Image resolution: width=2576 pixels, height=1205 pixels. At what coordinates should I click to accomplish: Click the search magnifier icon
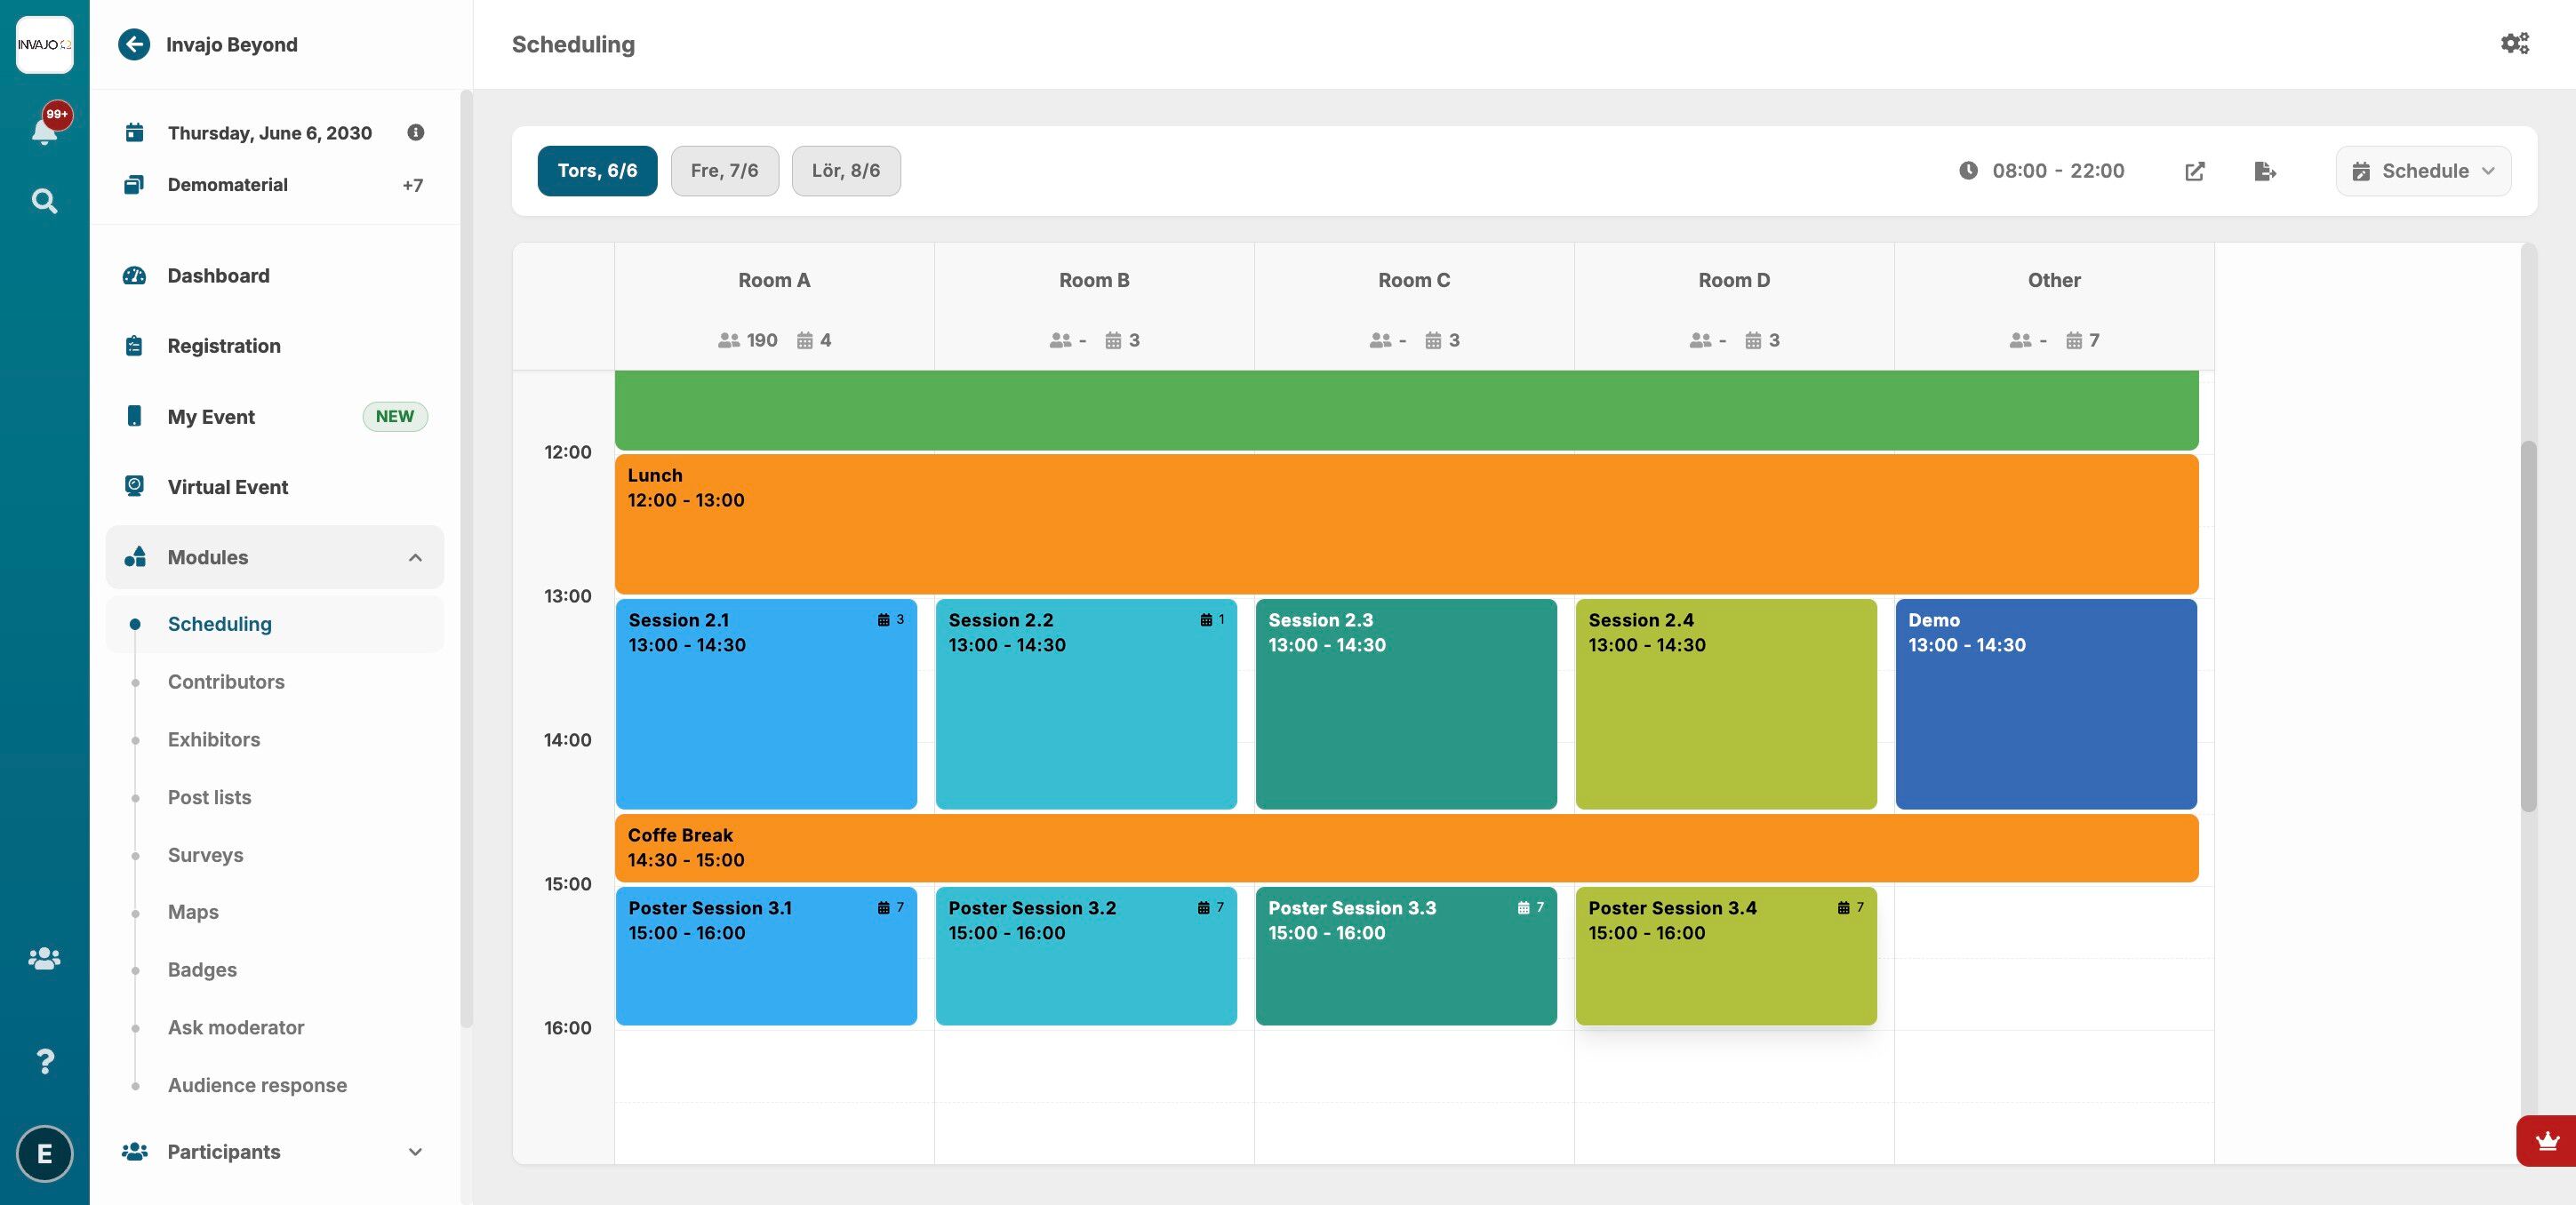click(x=44, y=202)
